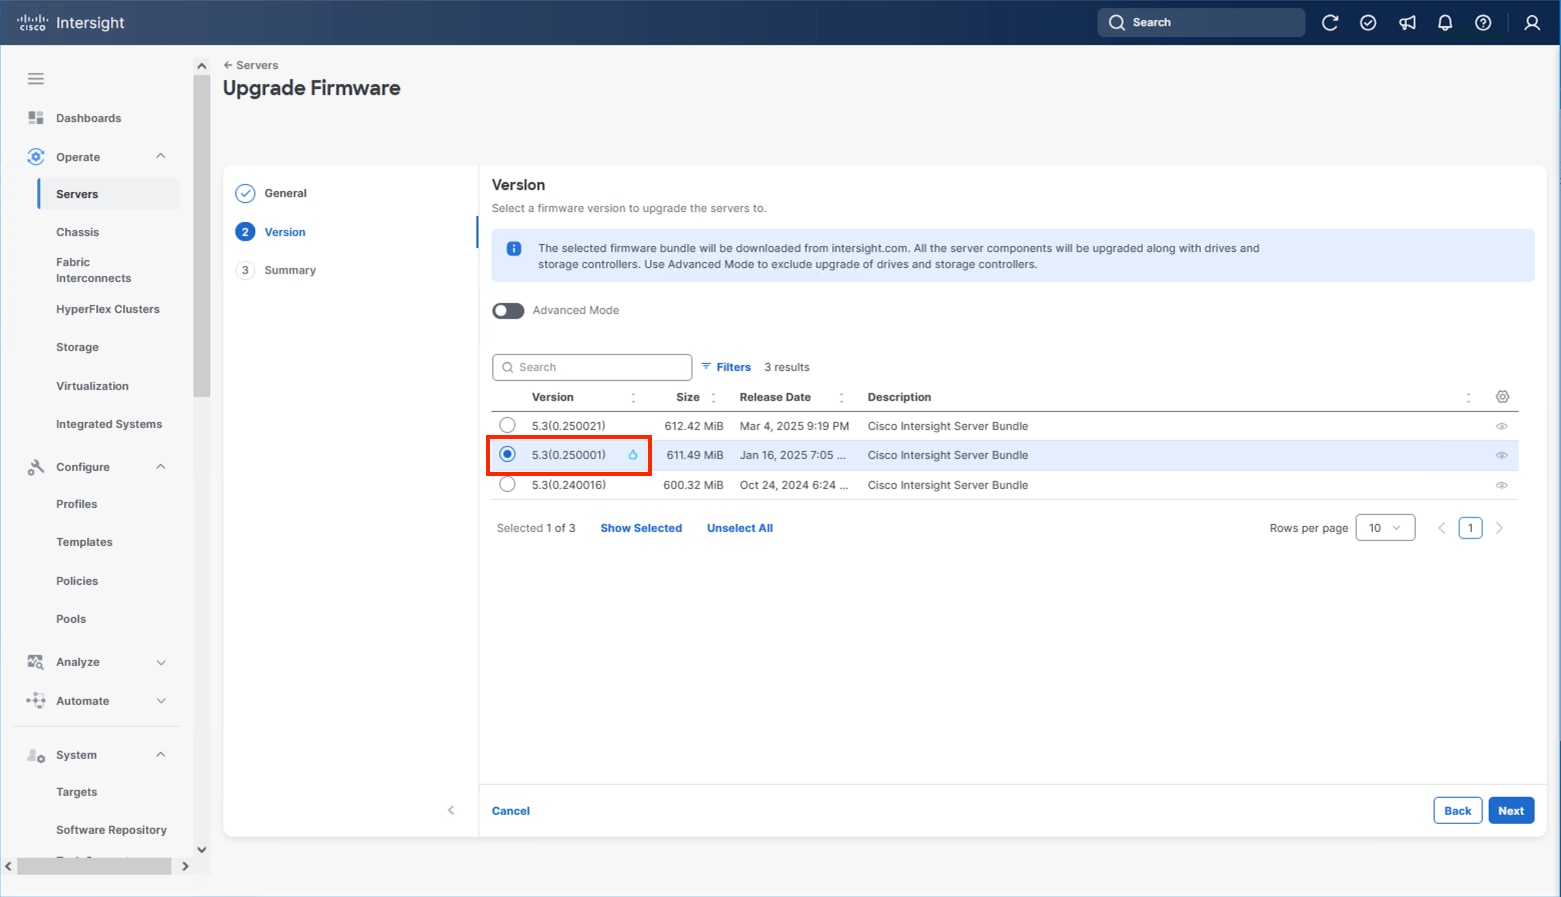This screenshot has height=897, width=1561.
Task: Switch to the Summary step
Action: tap(289, 269)
